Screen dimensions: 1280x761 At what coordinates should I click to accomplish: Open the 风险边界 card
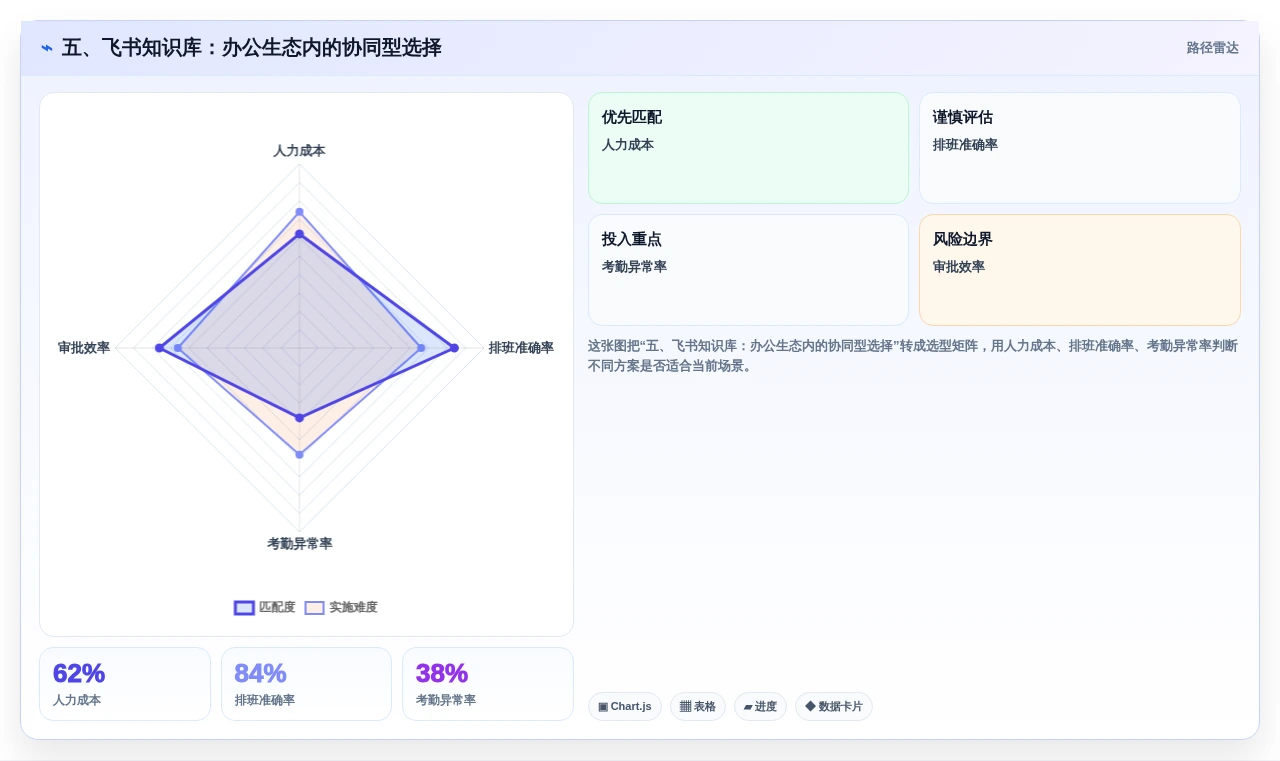click(1080, 270)
